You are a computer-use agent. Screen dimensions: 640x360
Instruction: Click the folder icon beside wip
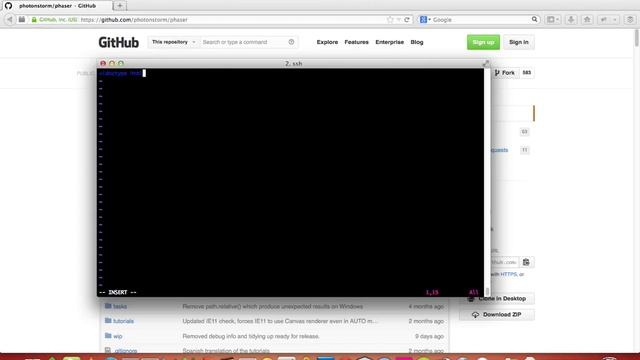[108, 336]
